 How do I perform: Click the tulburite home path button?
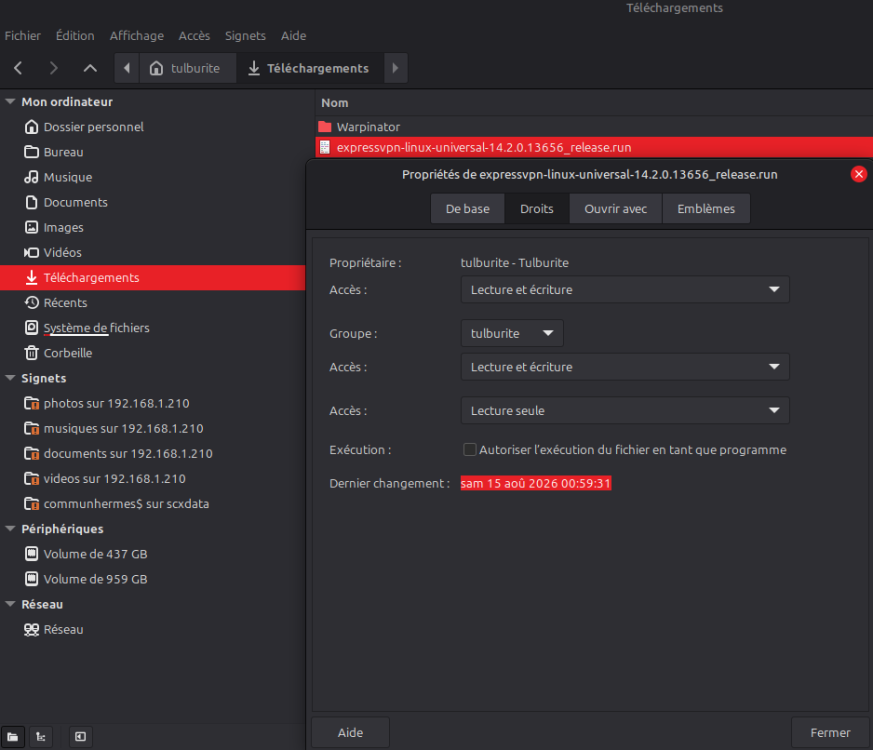[187, 68]
